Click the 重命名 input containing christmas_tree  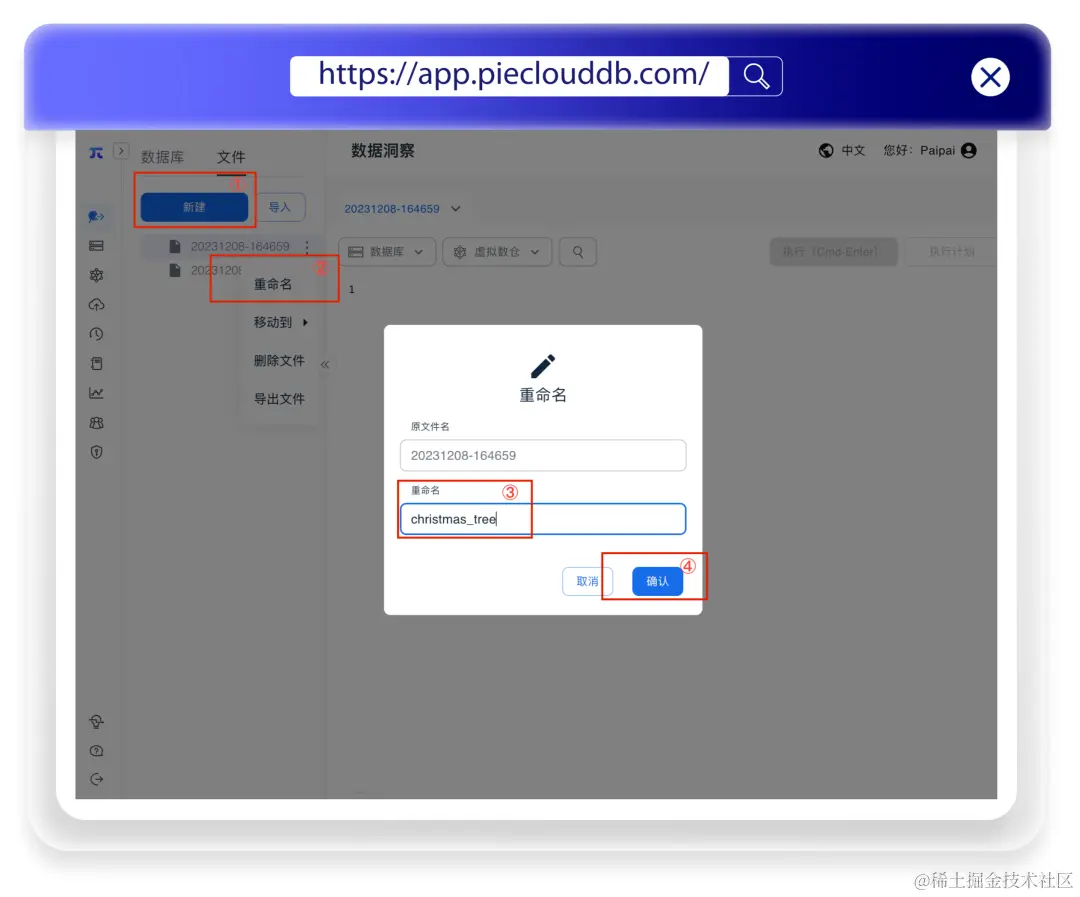coord(543,519)
